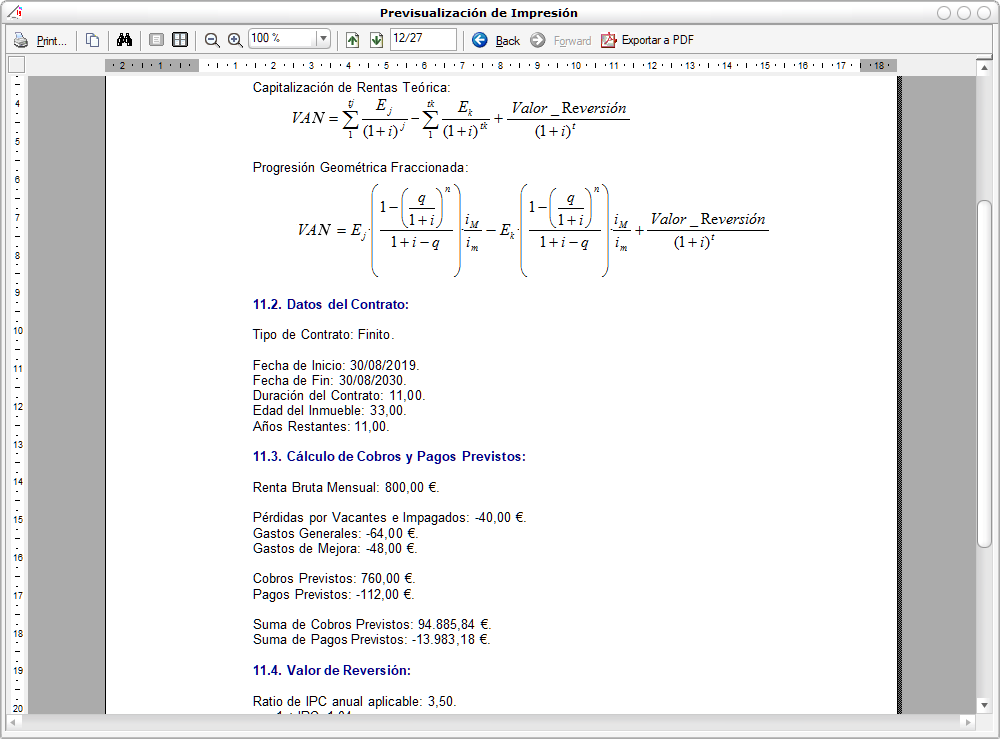Click the copy pages icon
Image resolution: width=1000 pixels, height=739 pixels.
click(92, 40)
